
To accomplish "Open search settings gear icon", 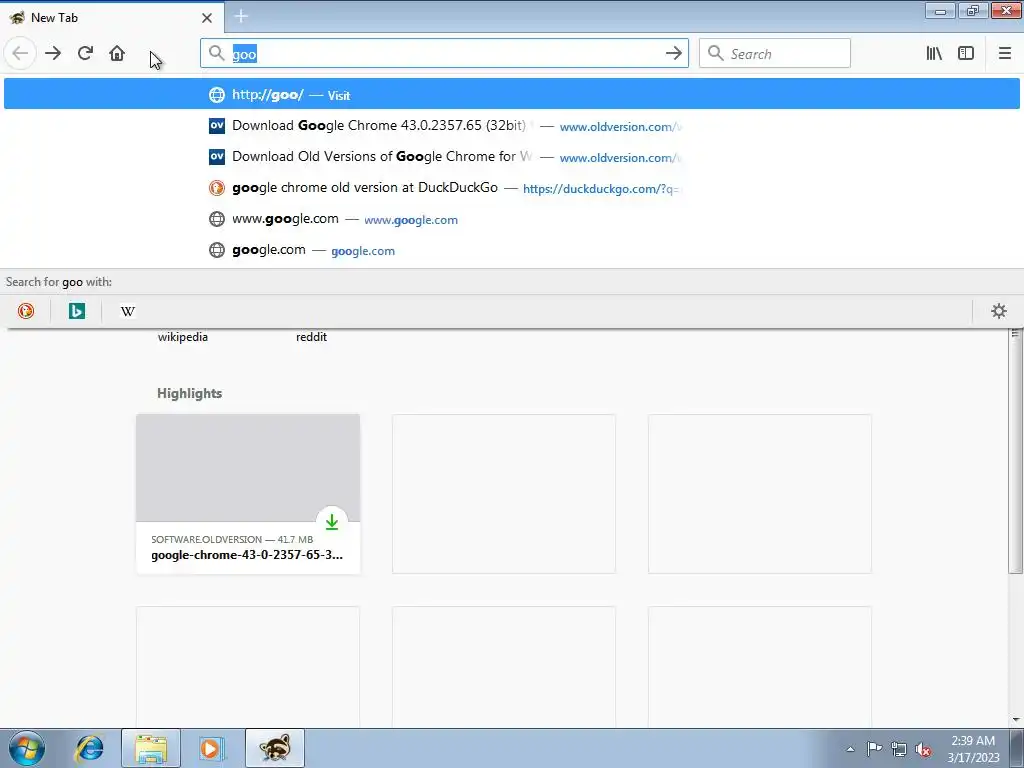I will (999, 311).
